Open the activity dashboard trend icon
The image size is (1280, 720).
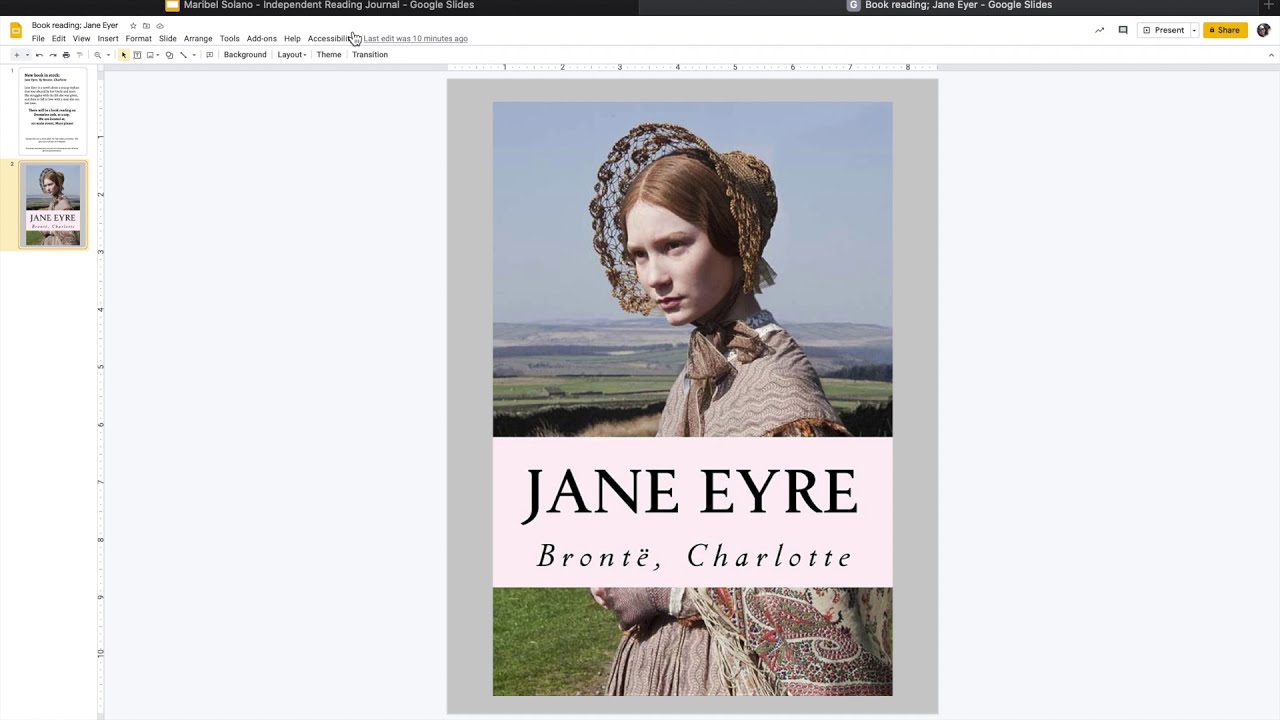1100,30
